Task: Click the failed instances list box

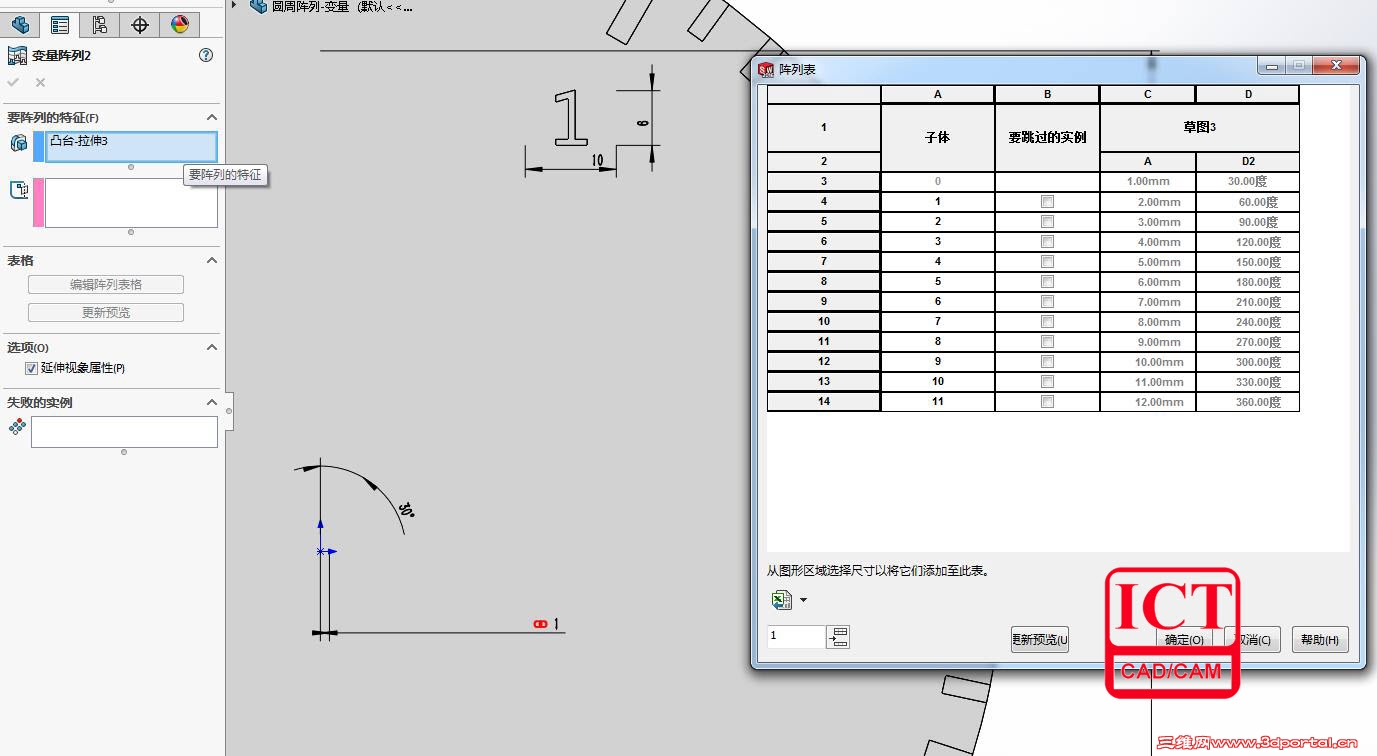Action: (124, 432)
